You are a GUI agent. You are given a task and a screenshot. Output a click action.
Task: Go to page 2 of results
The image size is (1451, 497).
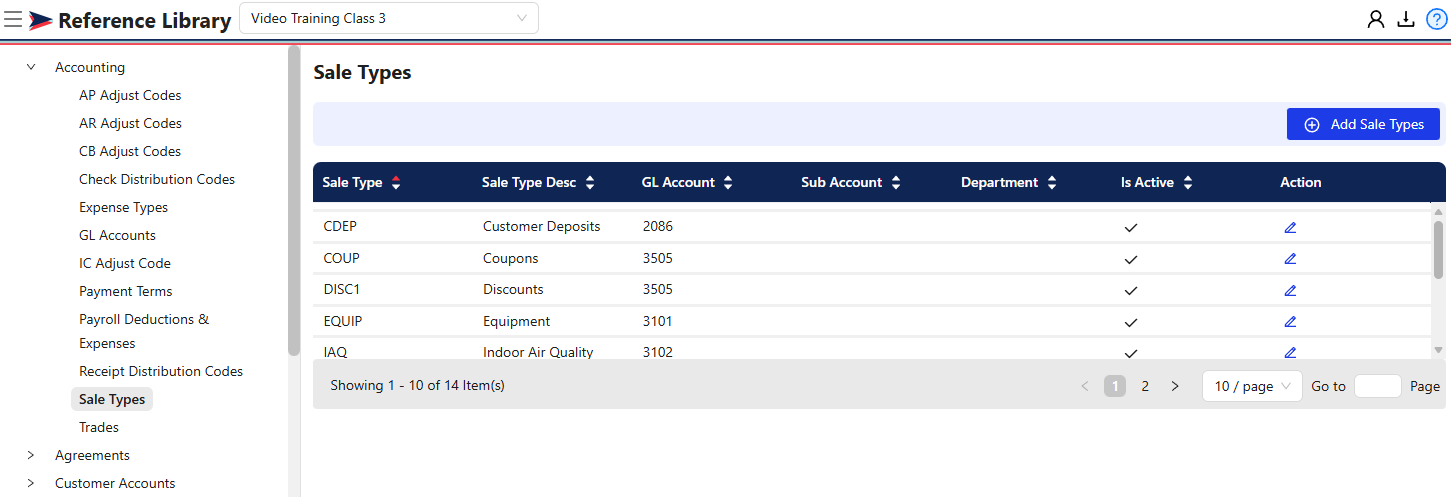coord(1145,386)
